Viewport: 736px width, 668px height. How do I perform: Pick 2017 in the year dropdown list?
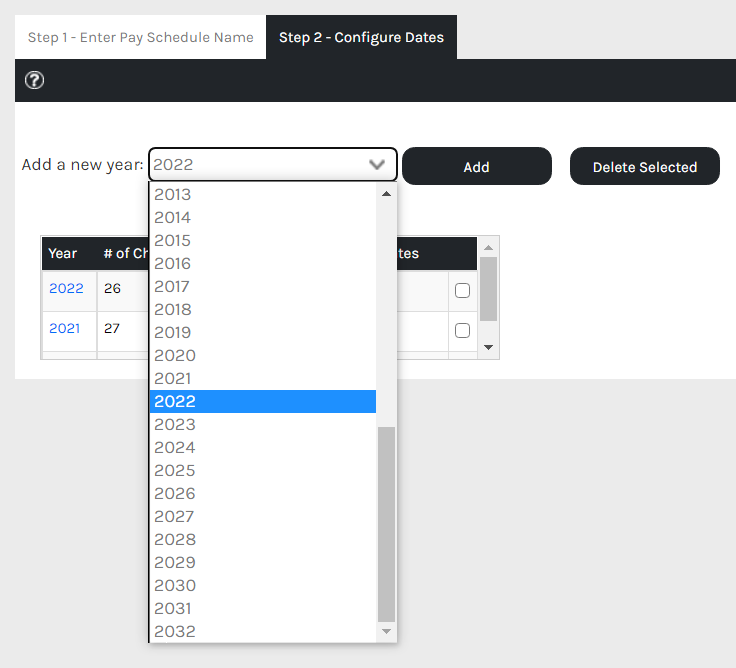[x=263, y=286]
